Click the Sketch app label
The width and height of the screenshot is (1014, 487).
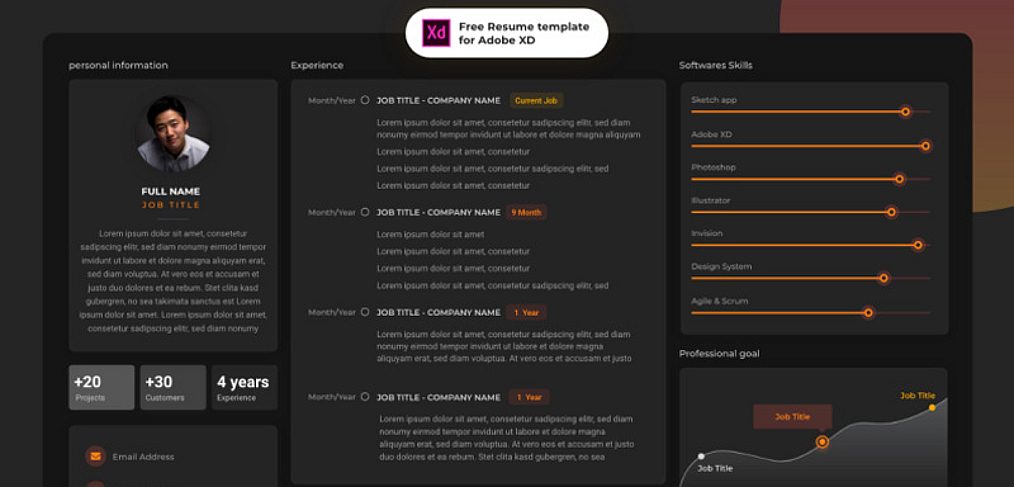(714, 100)
